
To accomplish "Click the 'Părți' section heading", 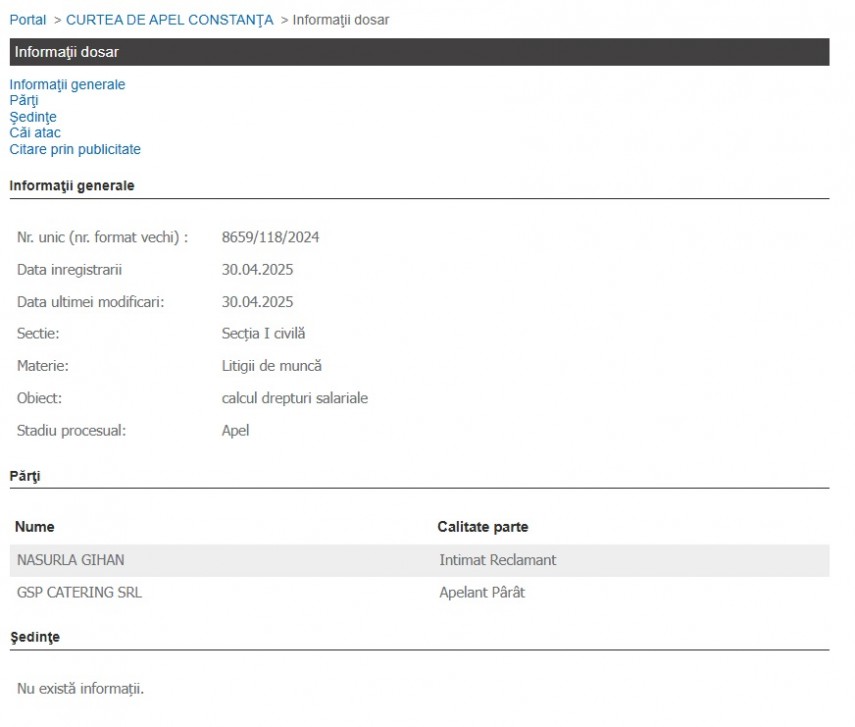I will [25, 476].
